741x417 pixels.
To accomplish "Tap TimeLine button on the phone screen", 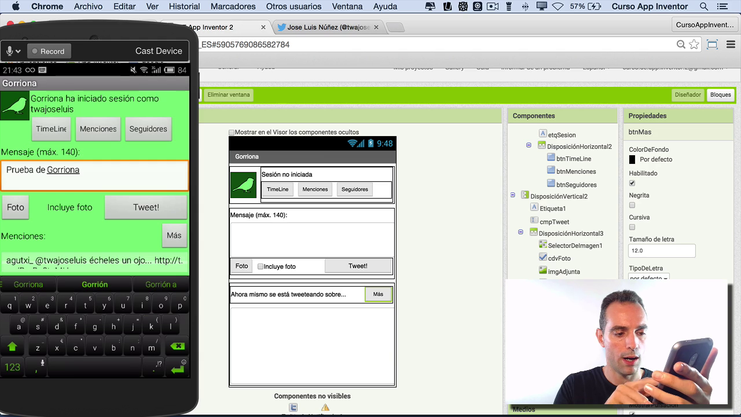I will [x=51, y=129].
